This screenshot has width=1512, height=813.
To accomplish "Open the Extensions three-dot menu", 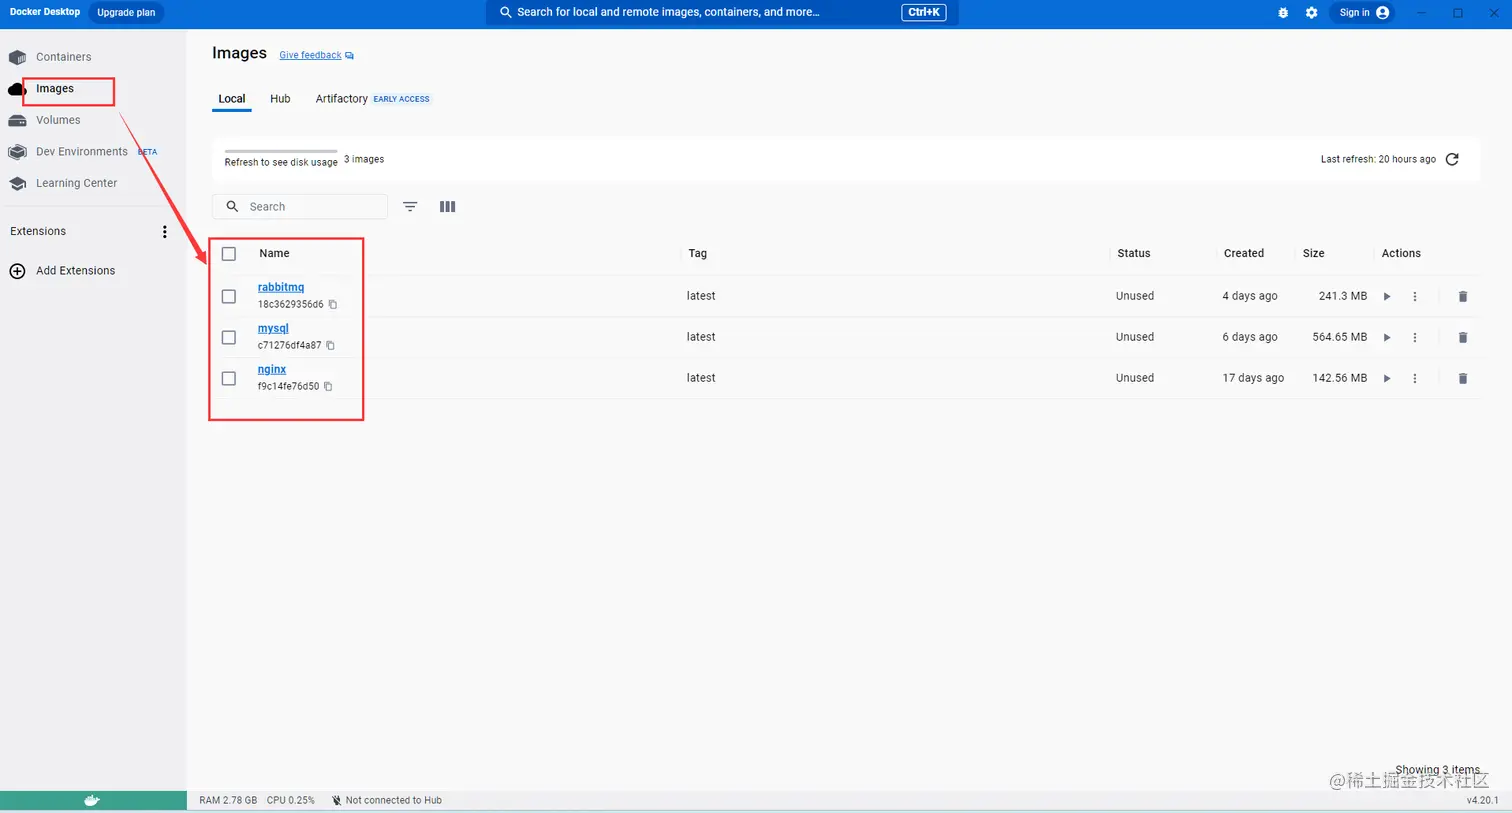I will coord(165,232).
